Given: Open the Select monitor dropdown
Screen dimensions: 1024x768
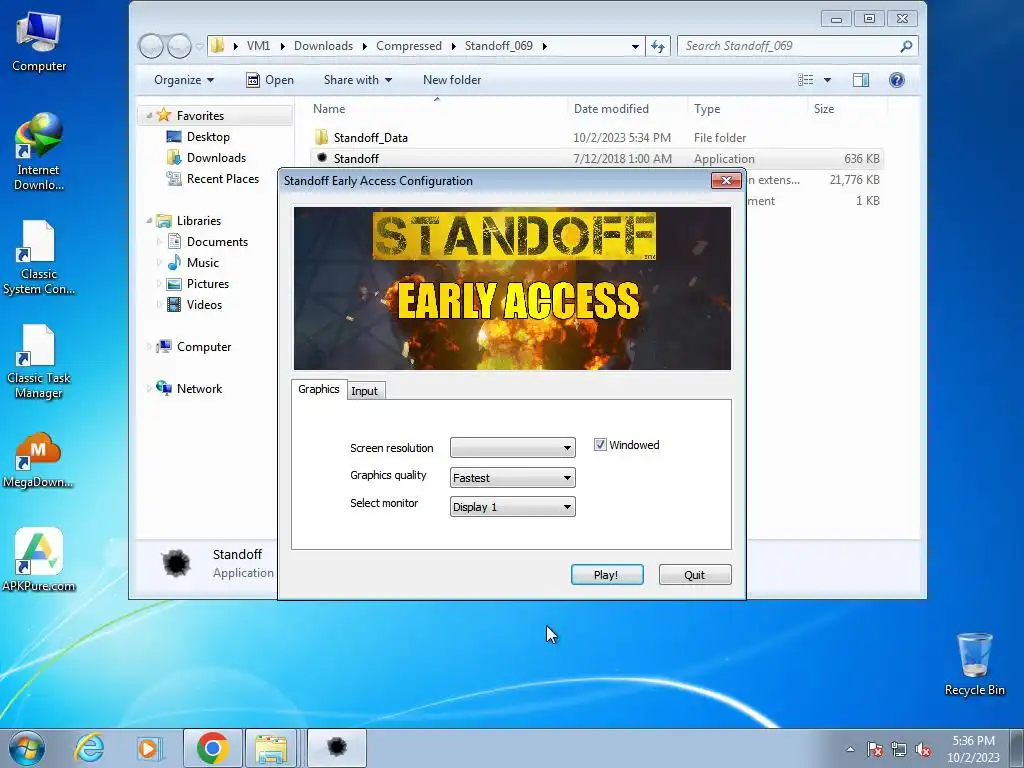Looking at the screenshot, I should click(x=513, y=507).
